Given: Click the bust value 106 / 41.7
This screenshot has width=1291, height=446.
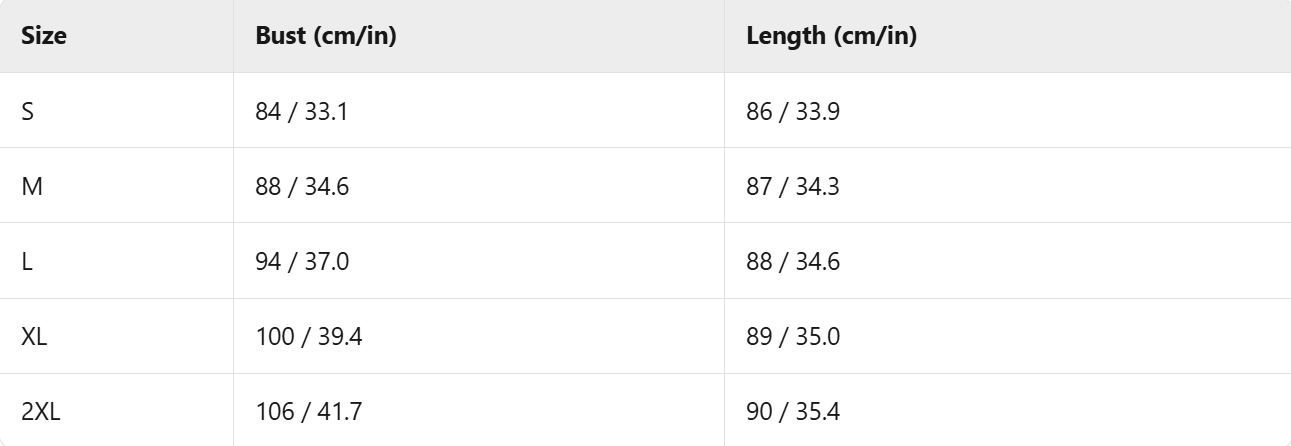Looking at the screenshot, I should pos(308,411).
